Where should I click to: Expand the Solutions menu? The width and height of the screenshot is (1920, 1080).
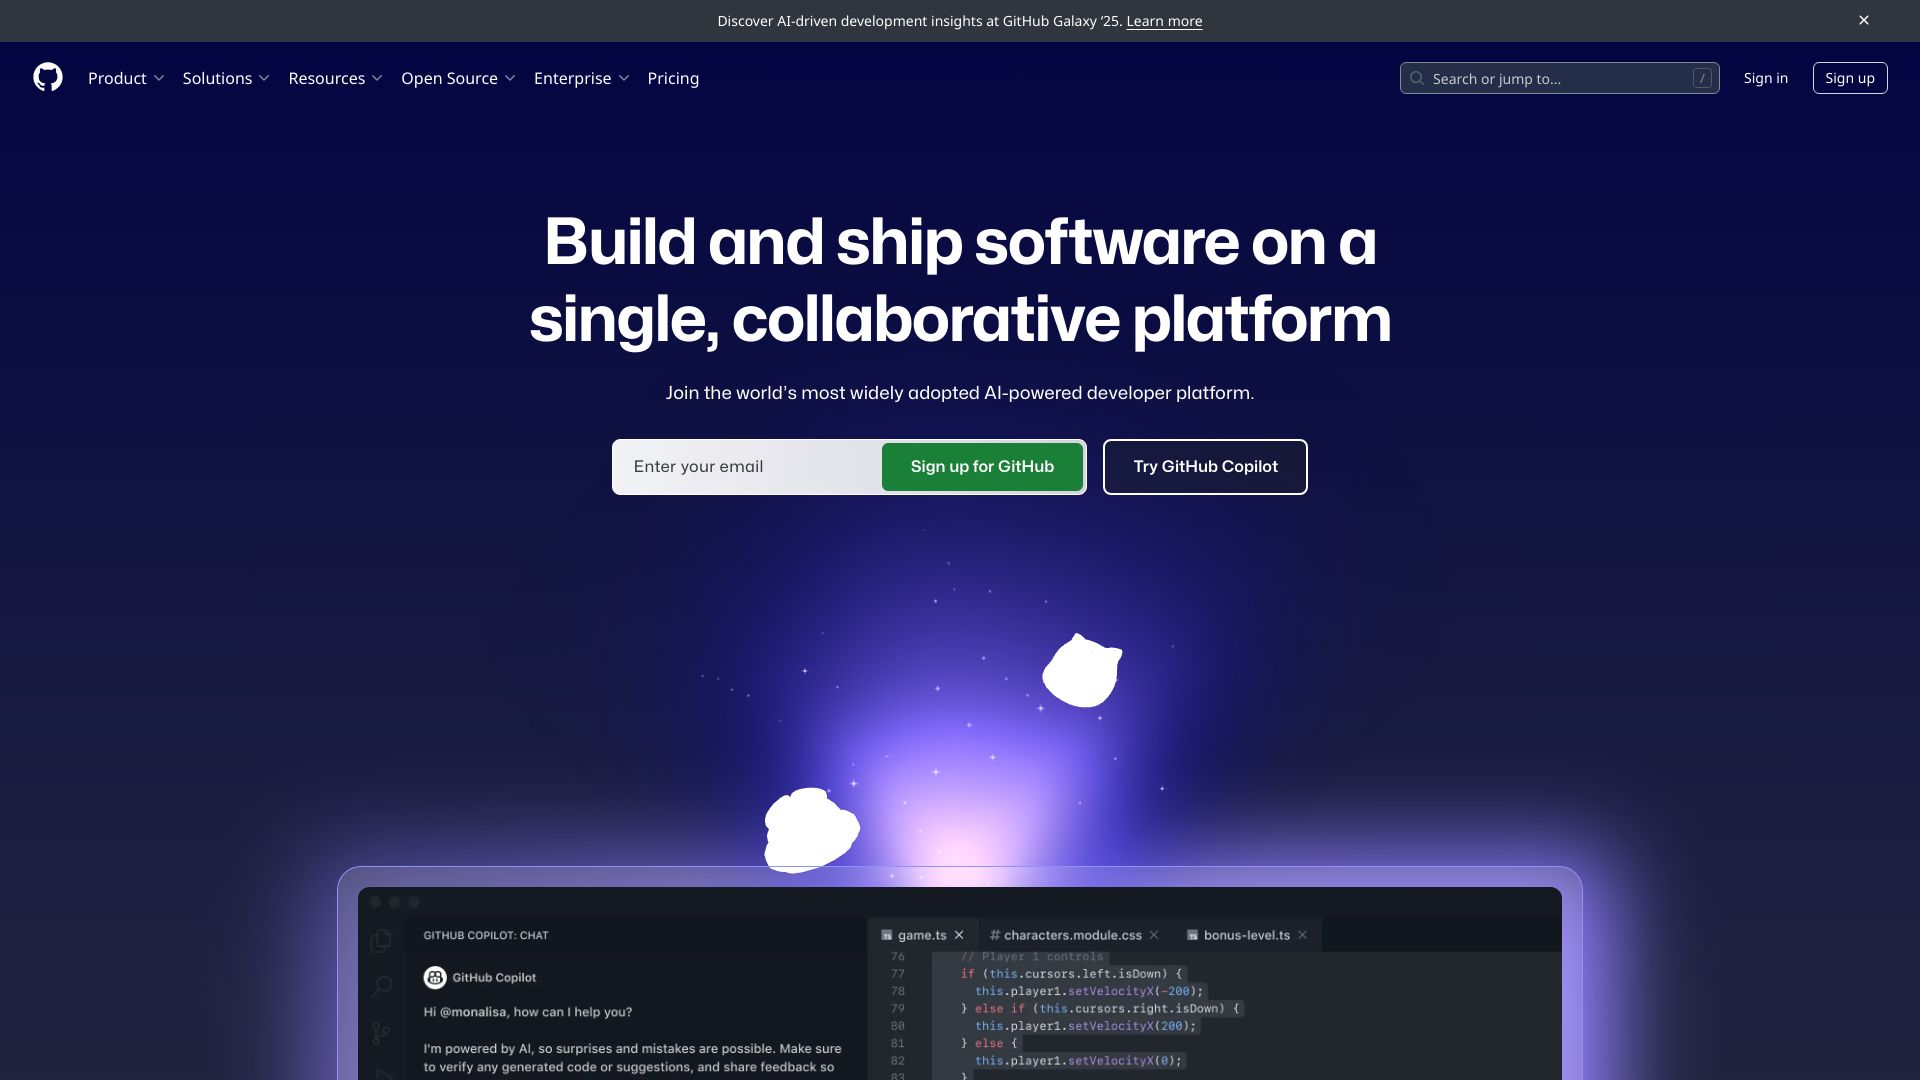point(226,78)
